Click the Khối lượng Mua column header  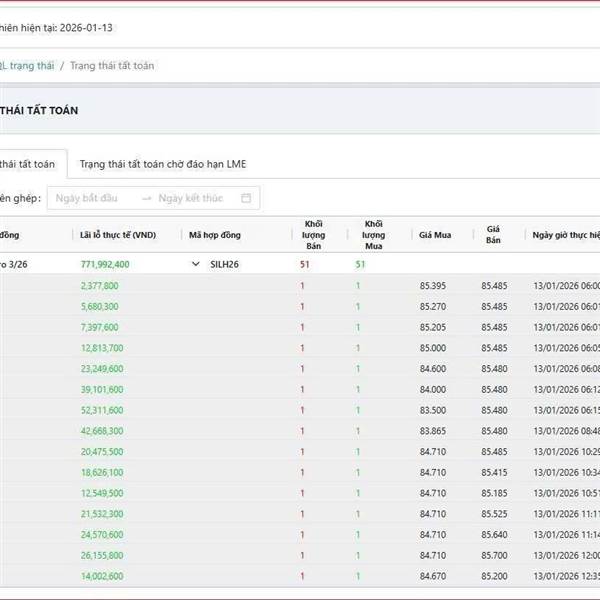[x=374, y=235]
